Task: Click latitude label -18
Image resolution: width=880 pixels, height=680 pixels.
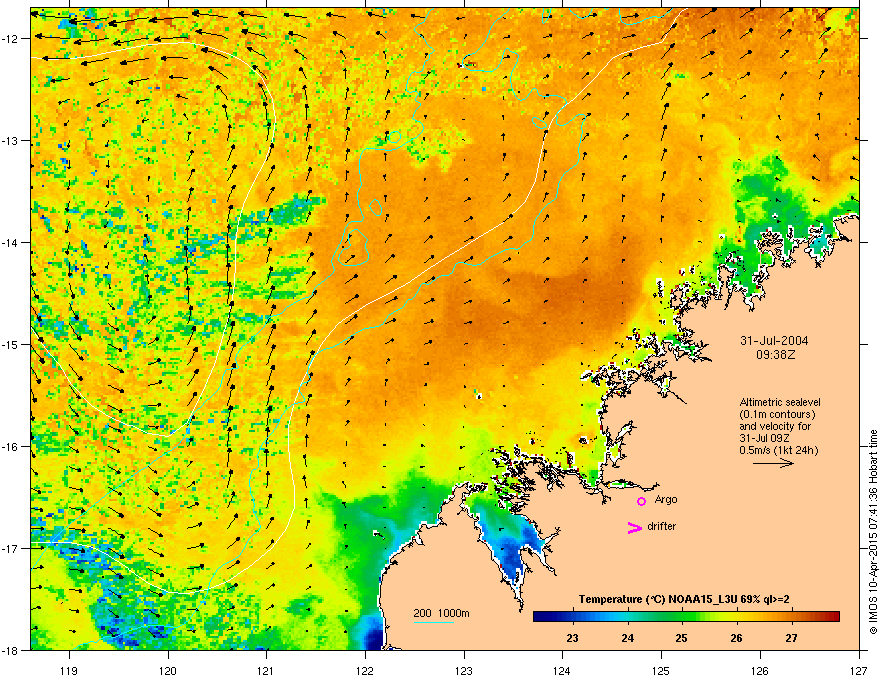Action: (11, 650)
